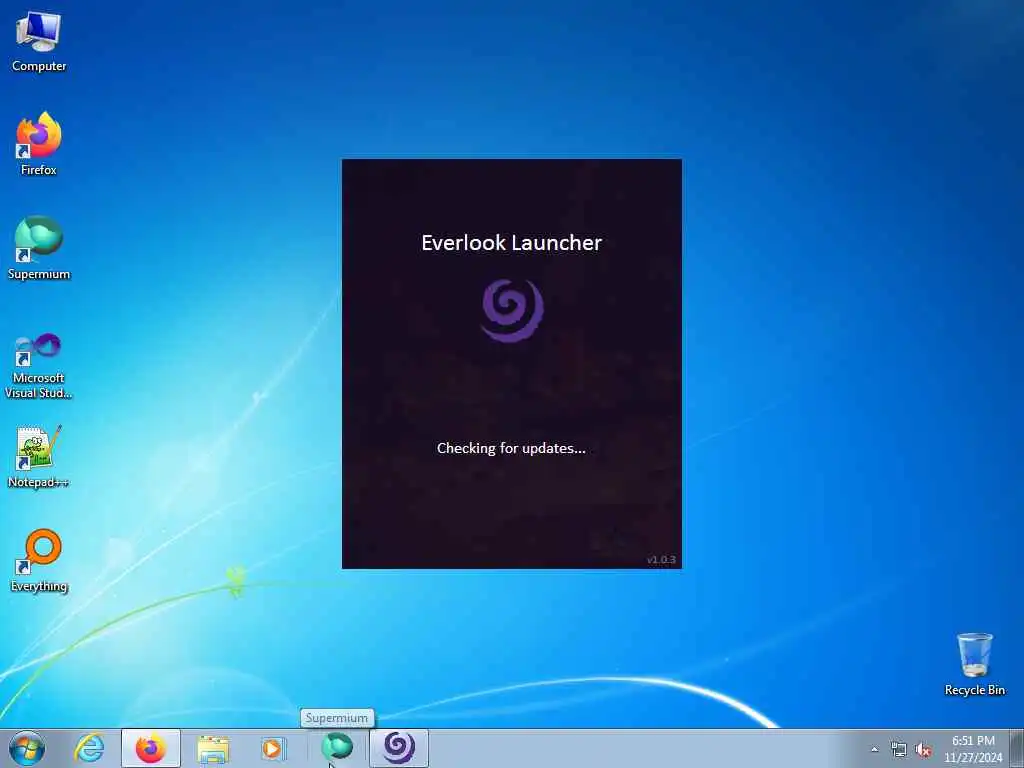Screen dimensions: 1024x768
Task: Launch Windows Media Player from the taskbar
Action: point(272,748)
